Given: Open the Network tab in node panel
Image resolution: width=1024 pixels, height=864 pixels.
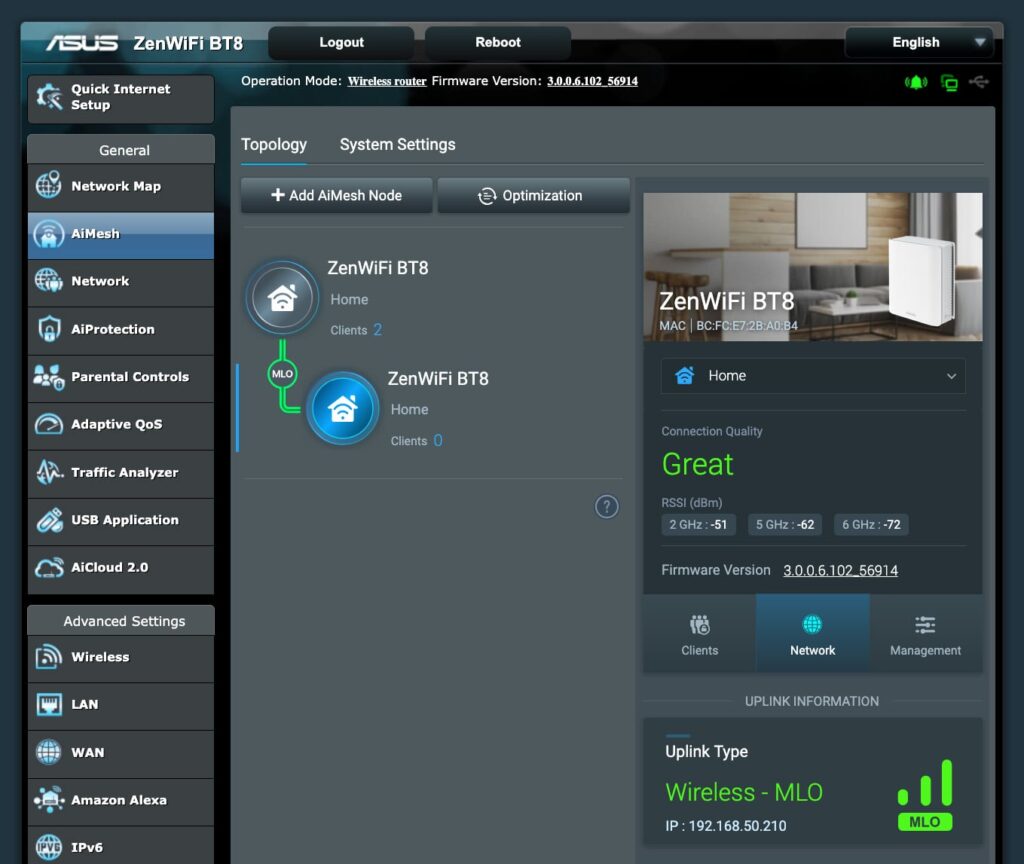Looking at the screenshot, I should [x=812, y=633].
